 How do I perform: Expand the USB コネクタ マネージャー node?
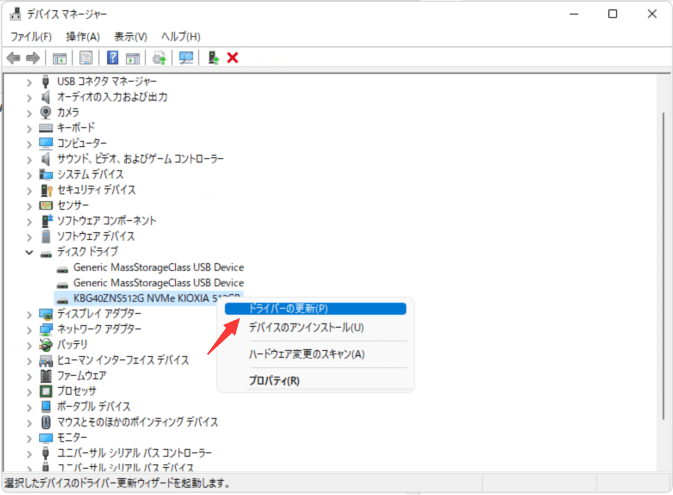pyautogui.click(x=29, y=82)
